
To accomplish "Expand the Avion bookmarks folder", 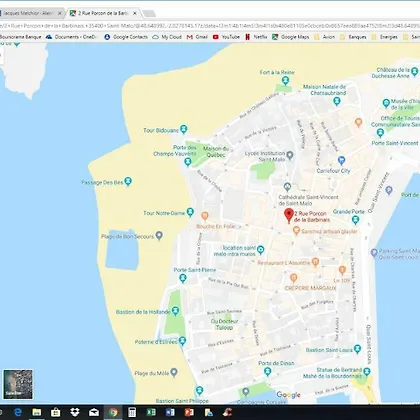I will pyautogui.click(x=324, y=37).
